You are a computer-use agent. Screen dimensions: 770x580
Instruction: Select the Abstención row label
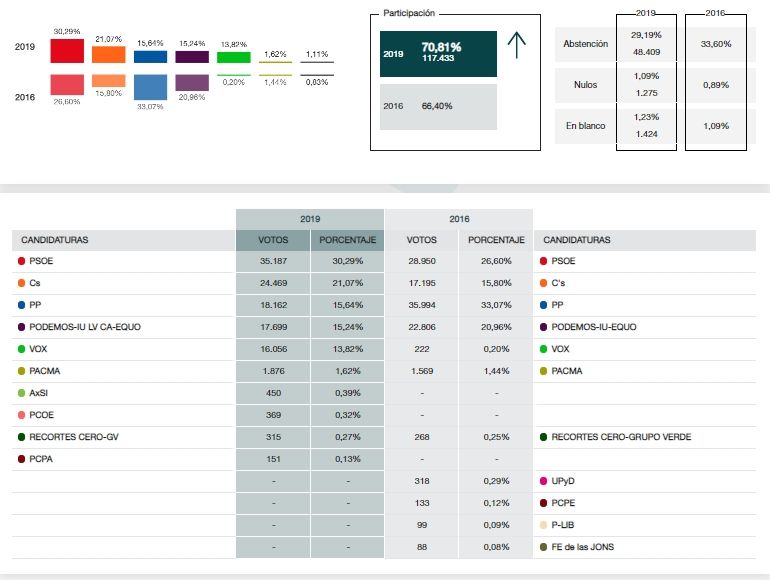(x=585, y=44)
